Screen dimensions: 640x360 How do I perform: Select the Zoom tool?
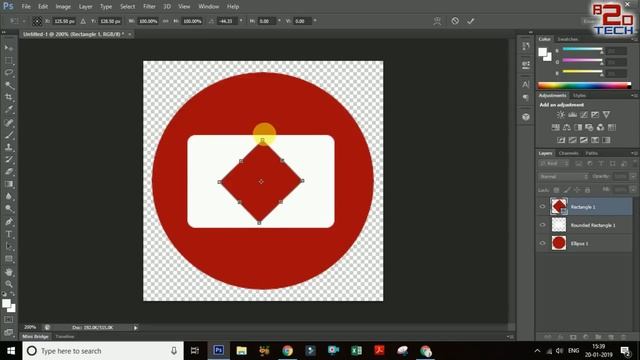point(9,284)
